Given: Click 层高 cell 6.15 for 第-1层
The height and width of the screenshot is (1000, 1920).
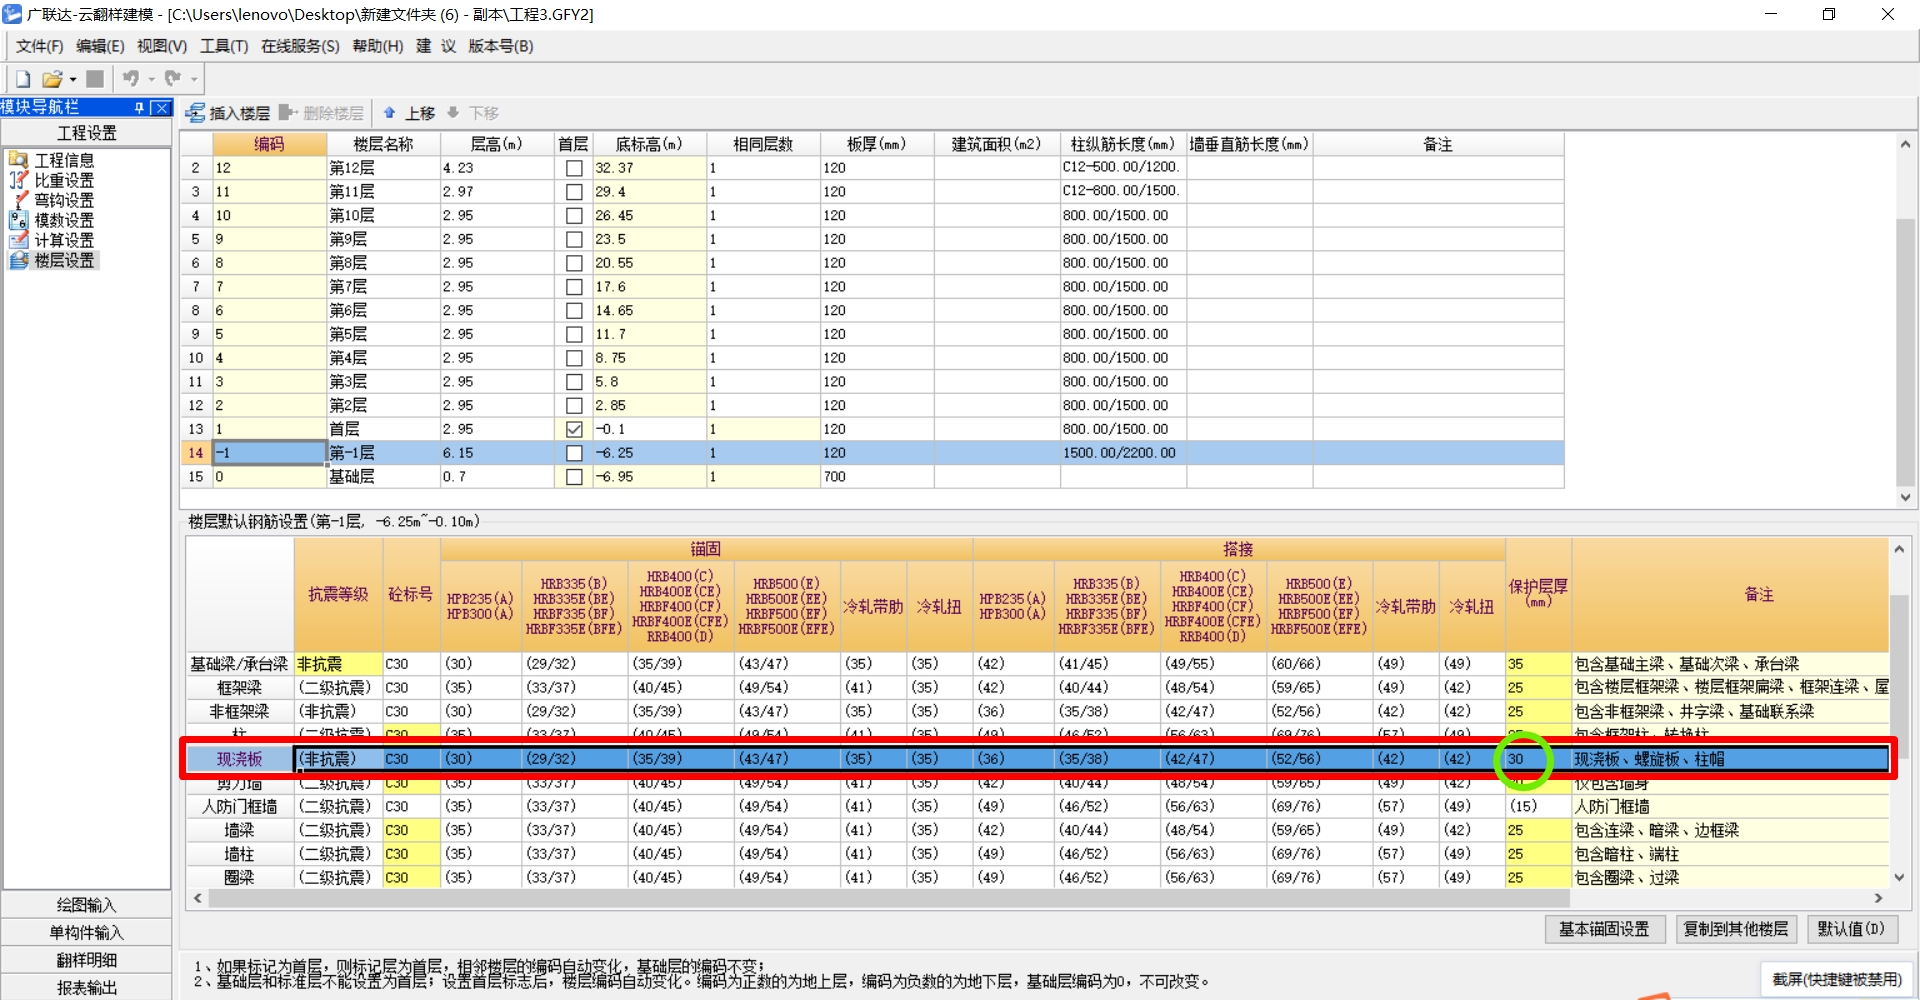Looking at the screenshot, I should pyautogui.click(x=497, y=453).
